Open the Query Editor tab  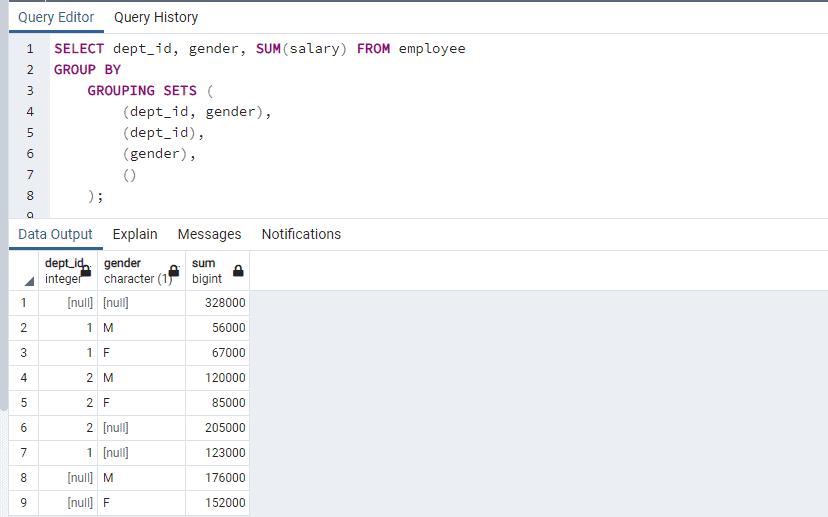coord(56,17)
